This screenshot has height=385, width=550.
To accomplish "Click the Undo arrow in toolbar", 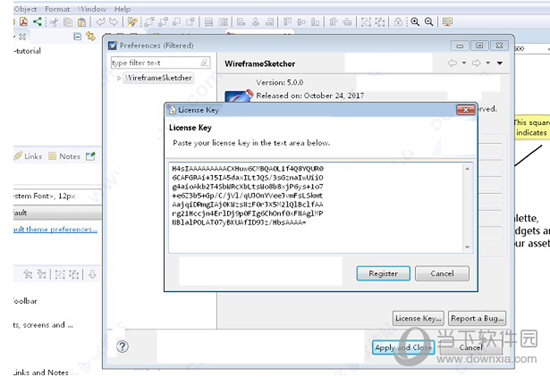I will 101,22.
